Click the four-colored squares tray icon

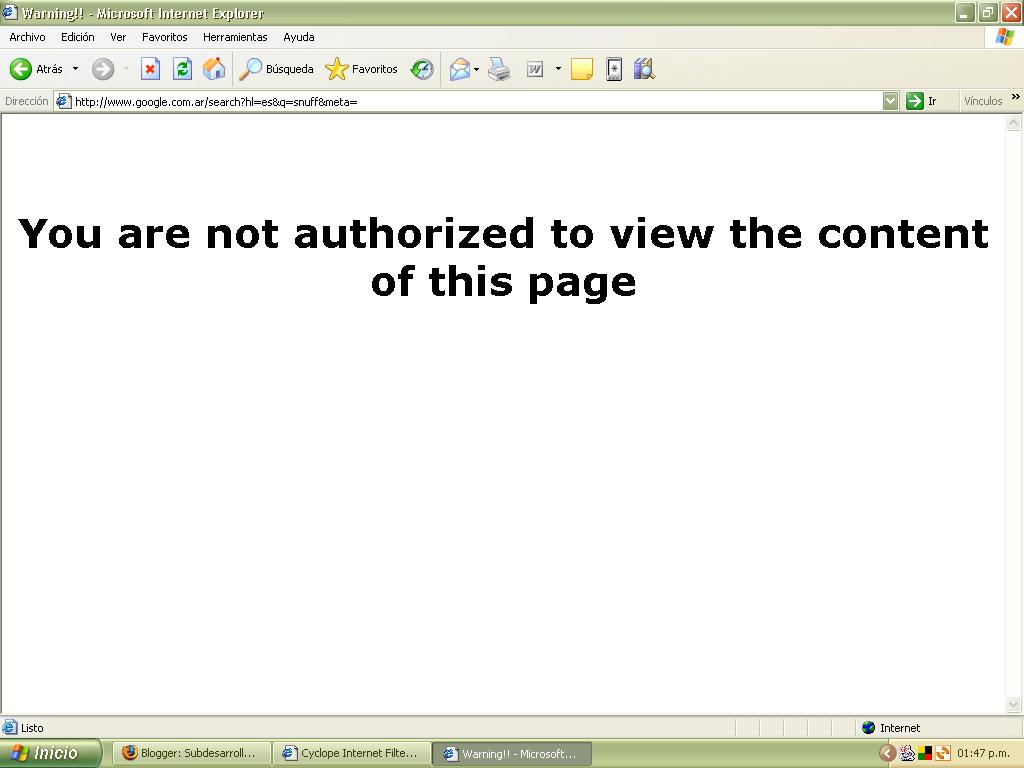925,754
